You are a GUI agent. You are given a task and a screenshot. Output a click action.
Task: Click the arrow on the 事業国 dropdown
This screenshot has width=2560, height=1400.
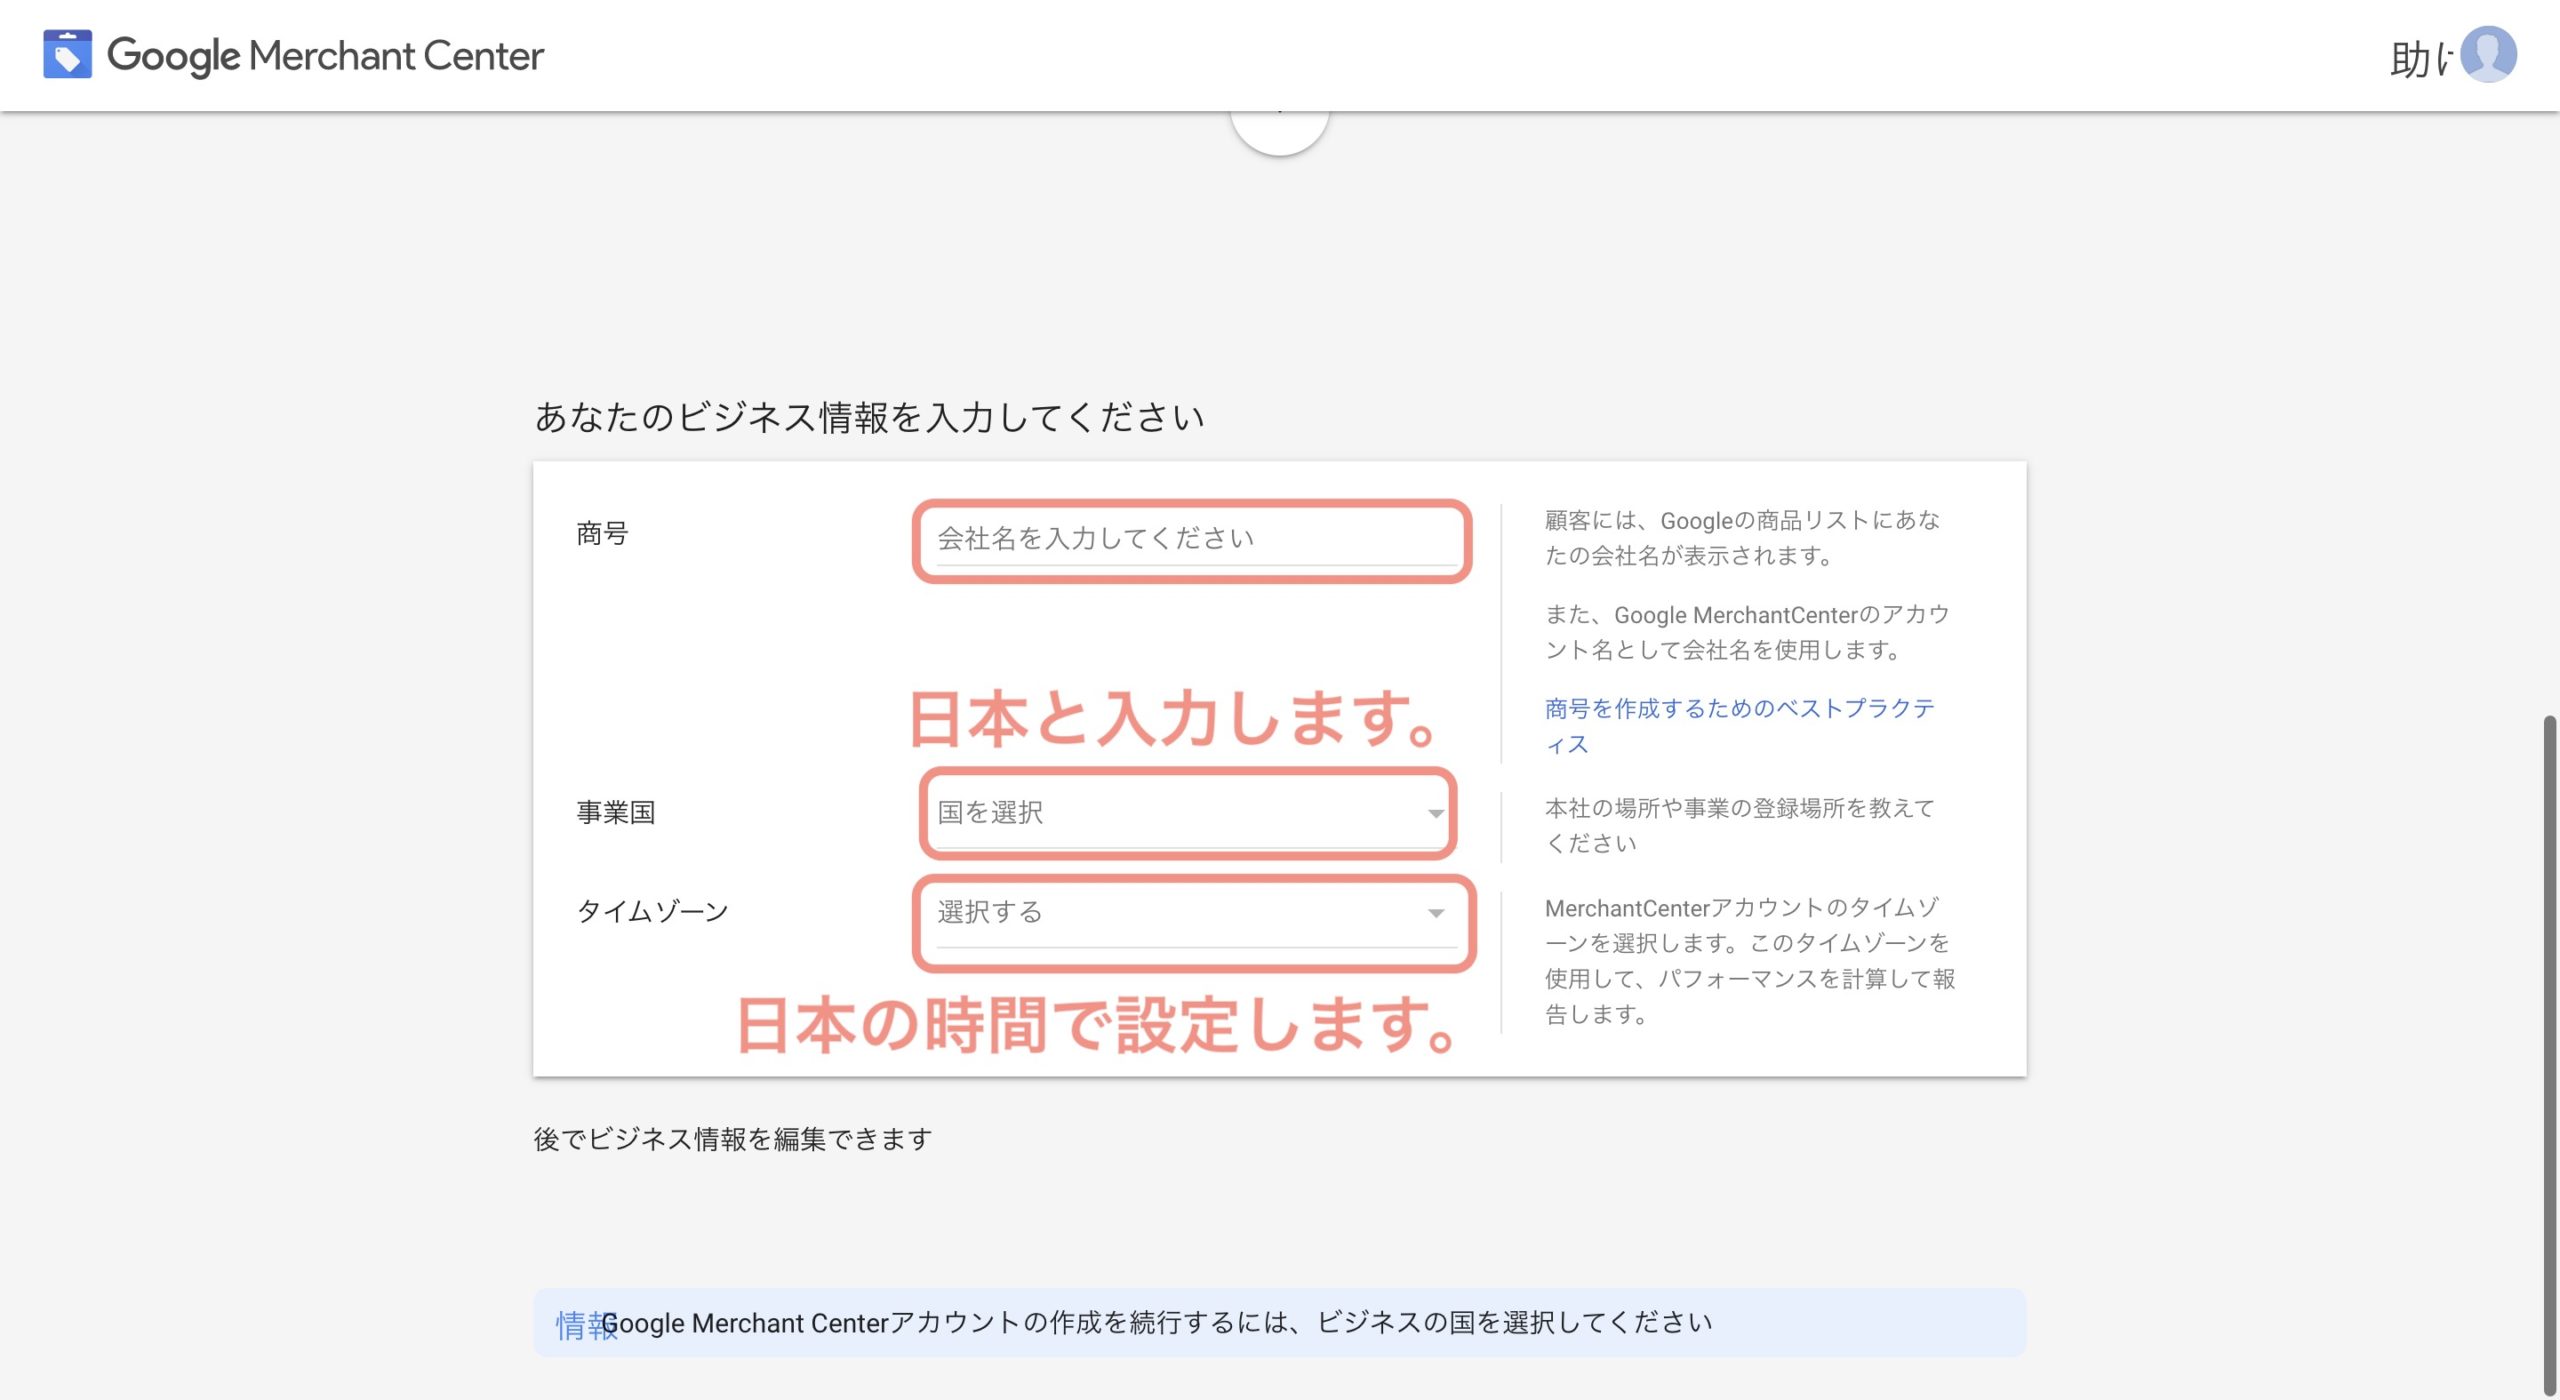[1435, 813]
